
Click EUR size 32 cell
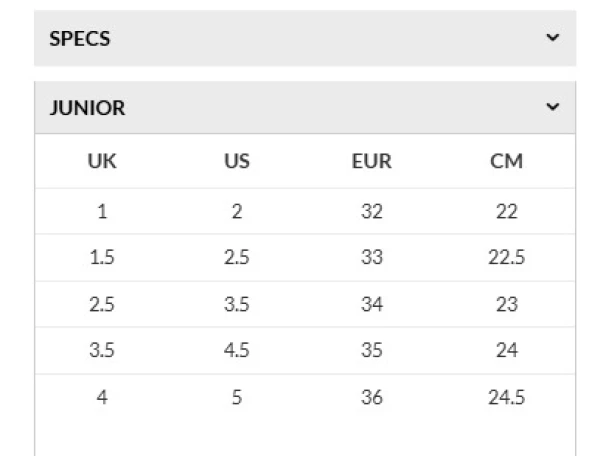[371, 212]
